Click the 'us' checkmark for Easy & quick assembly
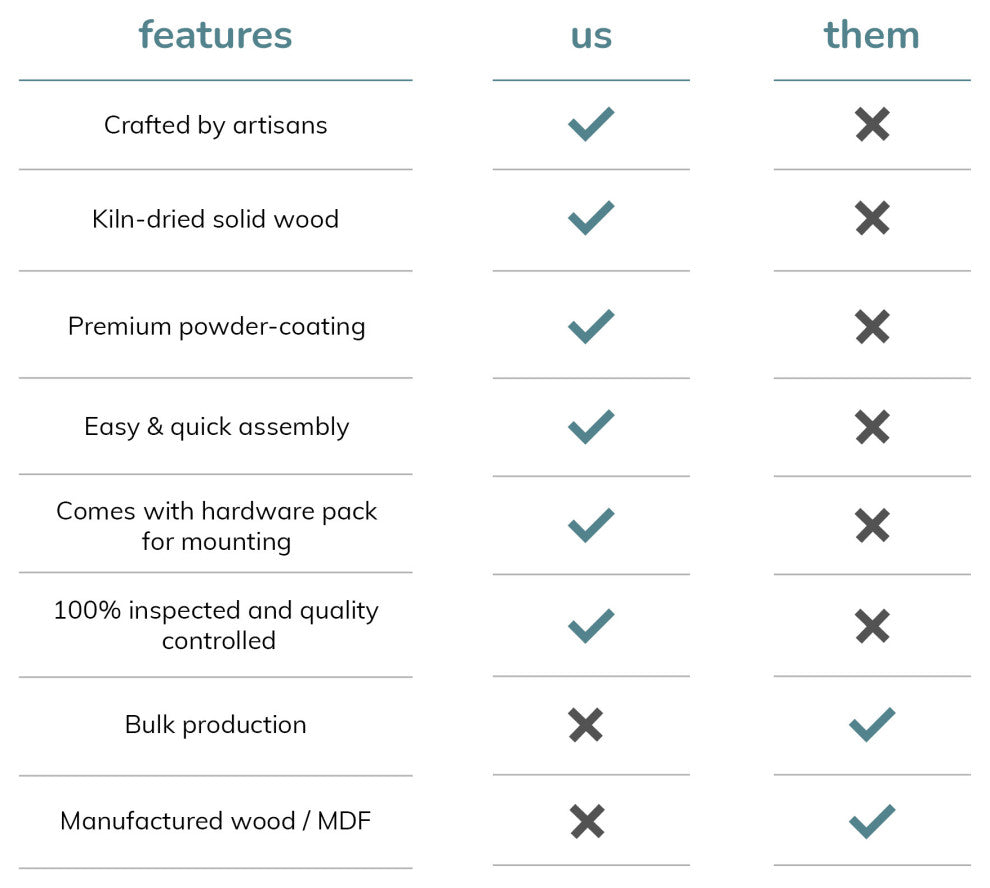This screenshot has width=990, height=888. [591, 427]
